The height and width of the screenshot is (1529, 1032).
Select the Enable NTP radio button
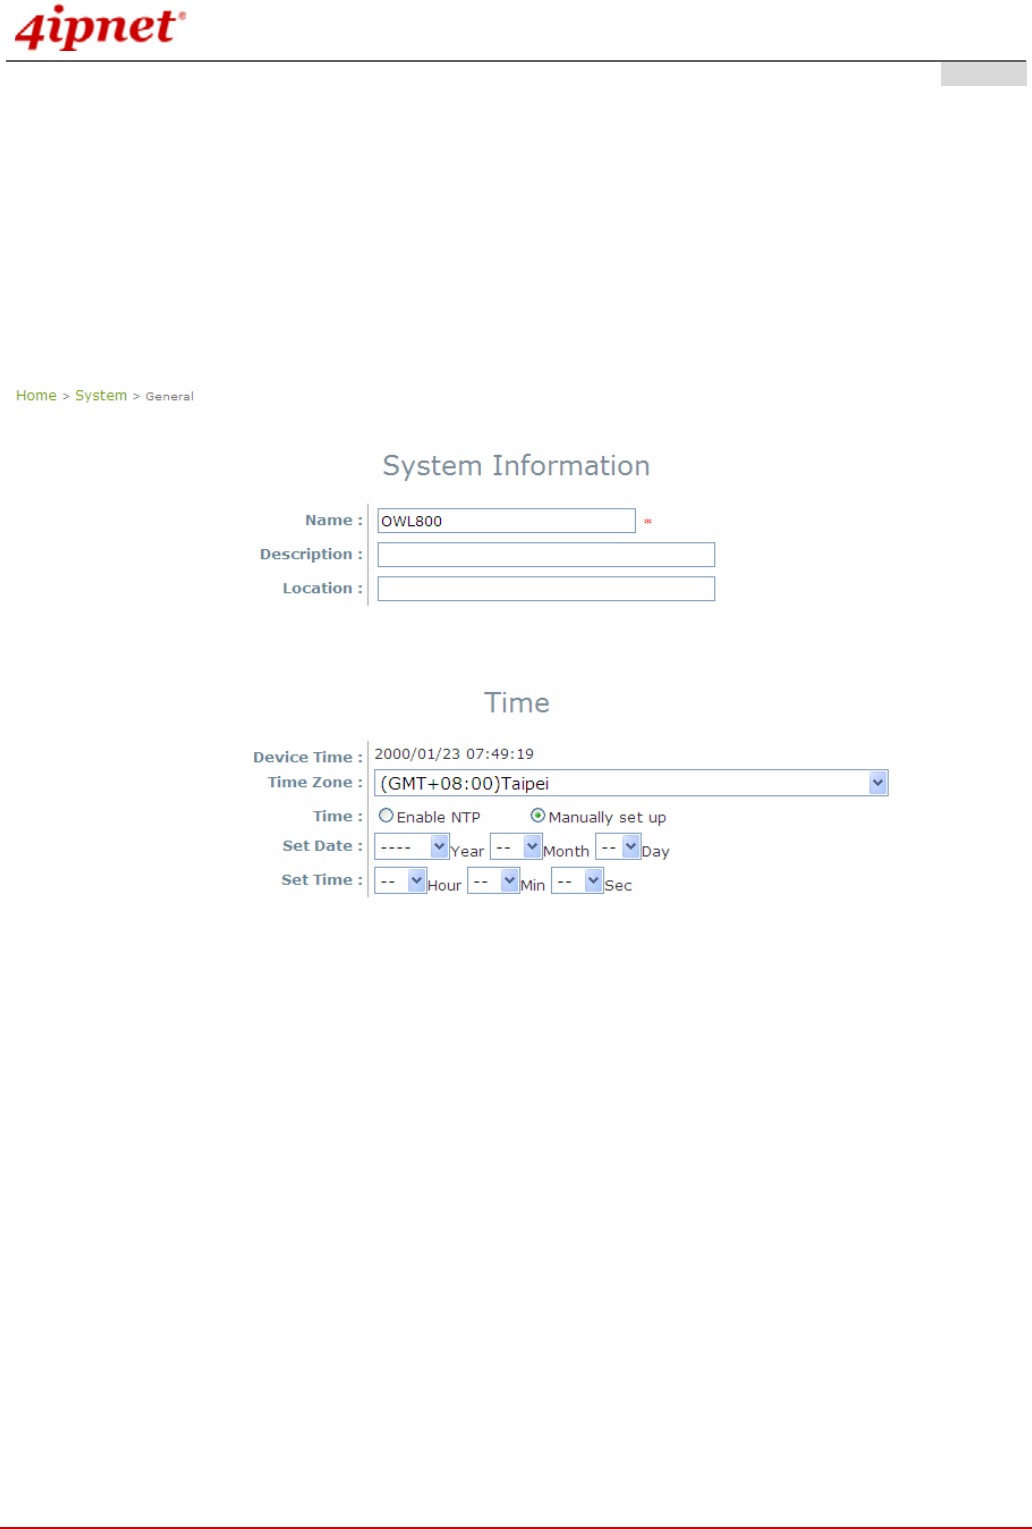pyautogui.click(x=386, y=816)
